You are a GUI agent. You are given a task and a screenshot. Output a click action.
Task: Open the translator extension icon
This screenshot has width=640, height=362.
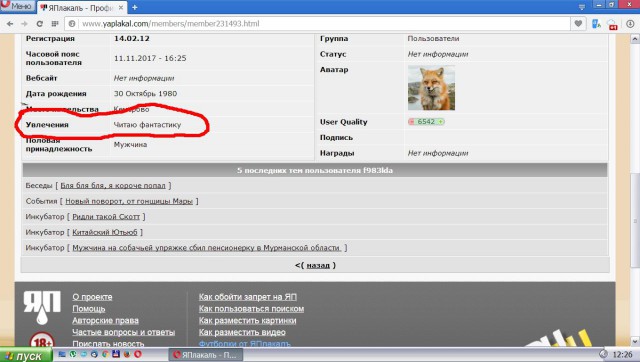pyautogui.click(x=596, y=24)
